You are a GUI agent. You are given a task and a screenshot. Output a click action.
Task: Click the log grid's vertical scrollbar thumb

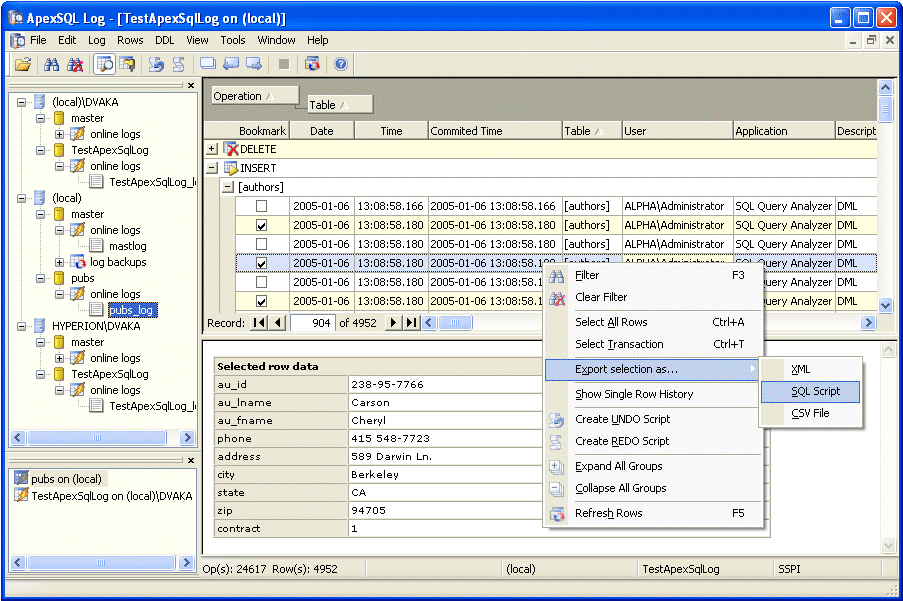(x=885, y=109)
